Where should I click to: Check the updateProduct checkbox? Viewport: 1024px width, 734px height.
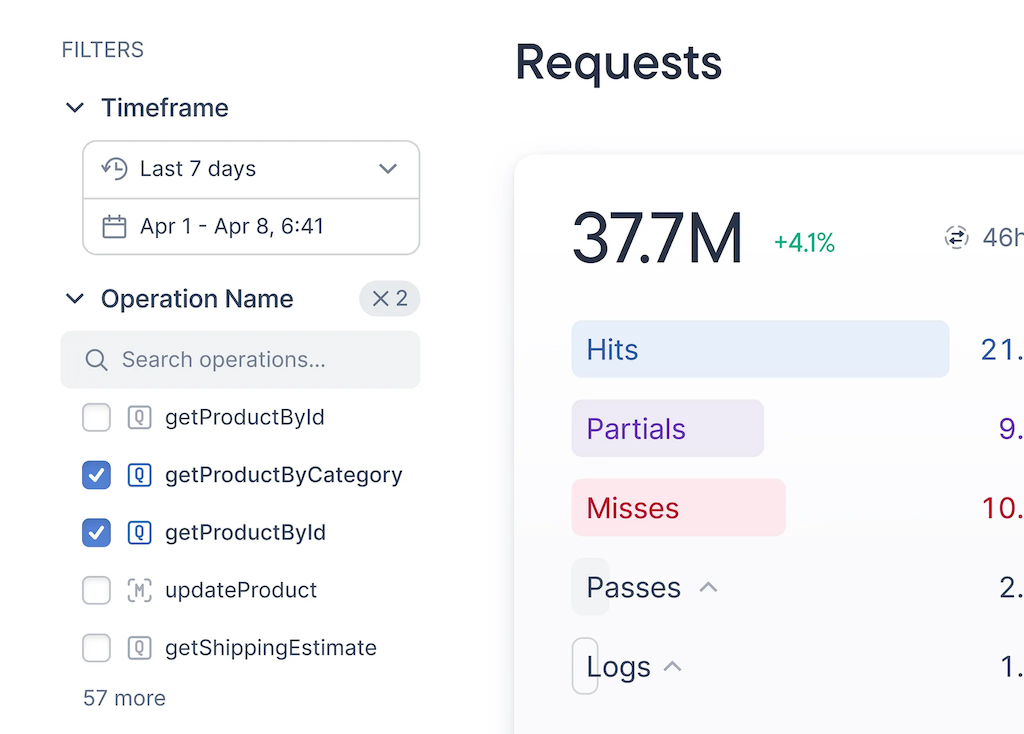[96, 590]
